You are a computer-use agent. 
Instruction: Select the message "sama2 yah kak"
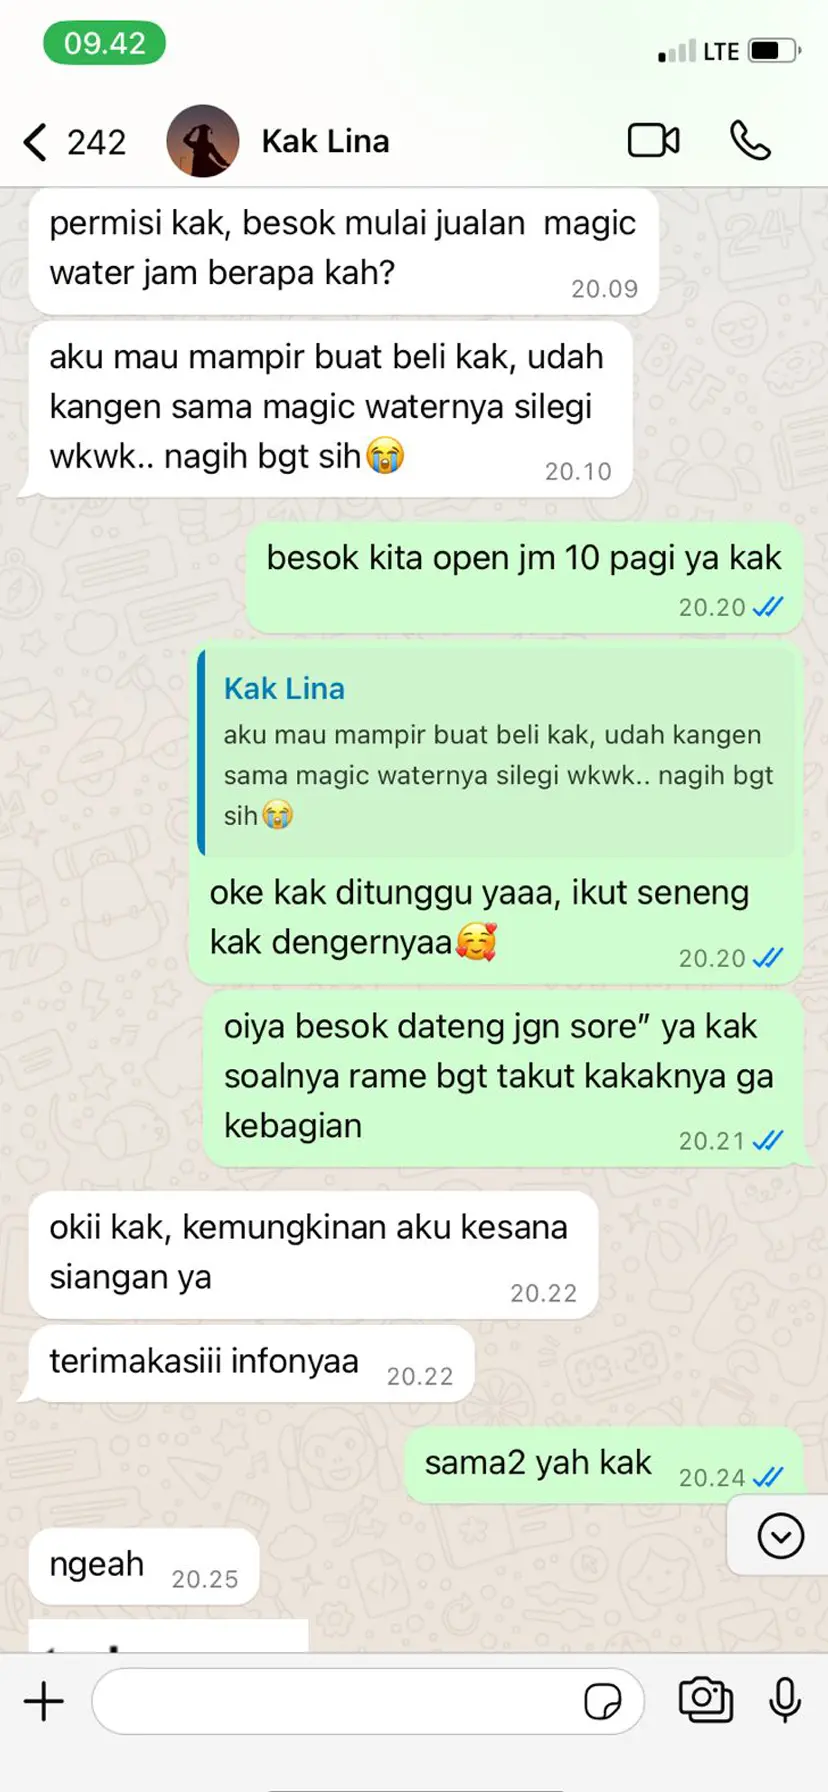[604, 1466]
